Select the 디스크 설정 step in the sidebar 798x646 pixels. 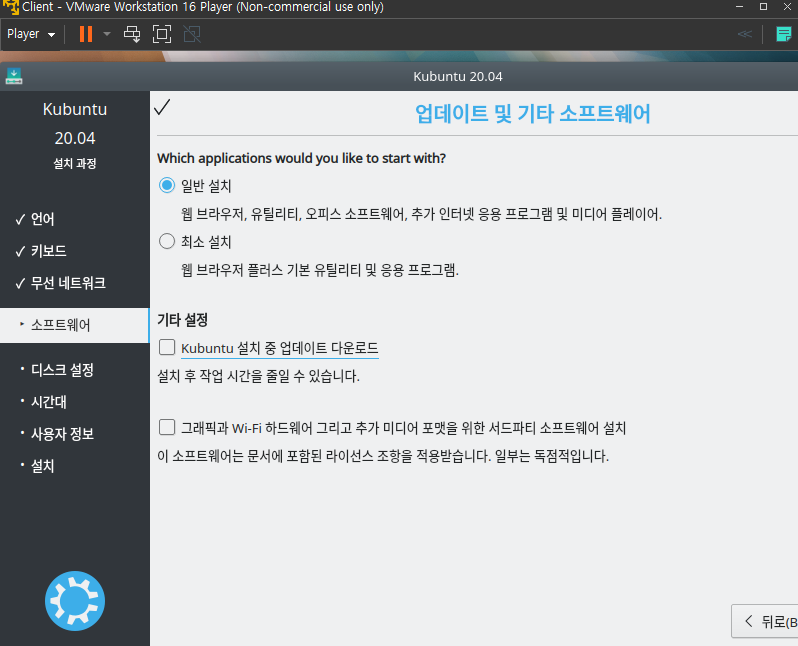point(62,370)
